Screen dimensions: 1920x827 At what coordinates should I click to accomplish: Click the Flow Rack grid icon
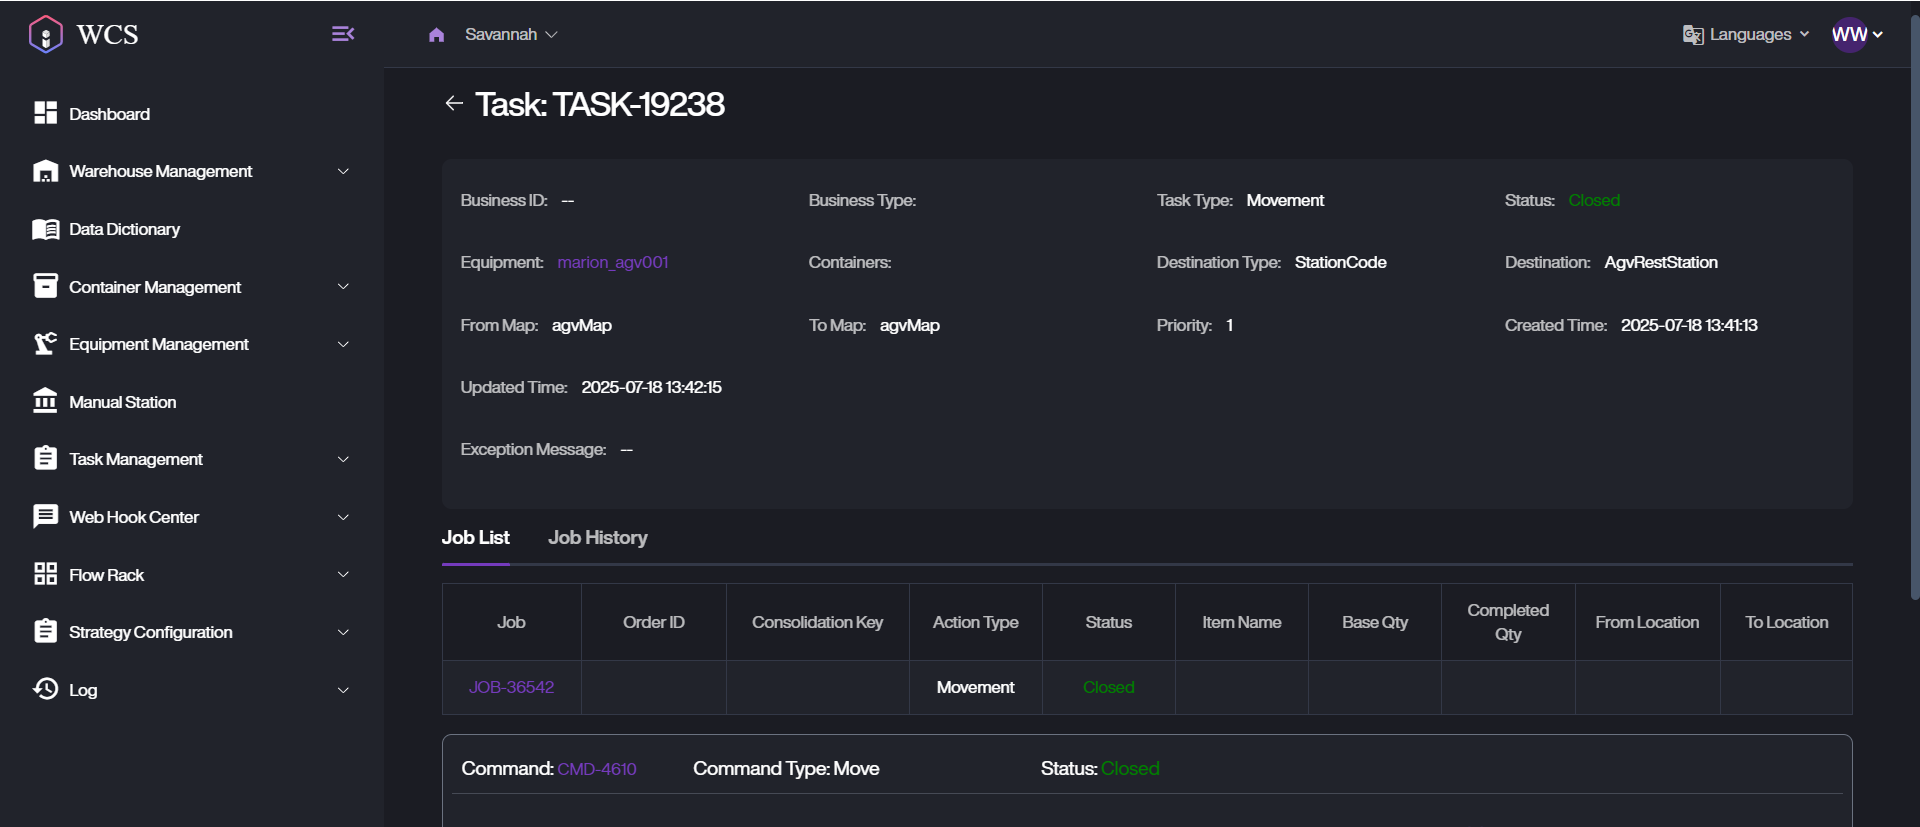45,574
